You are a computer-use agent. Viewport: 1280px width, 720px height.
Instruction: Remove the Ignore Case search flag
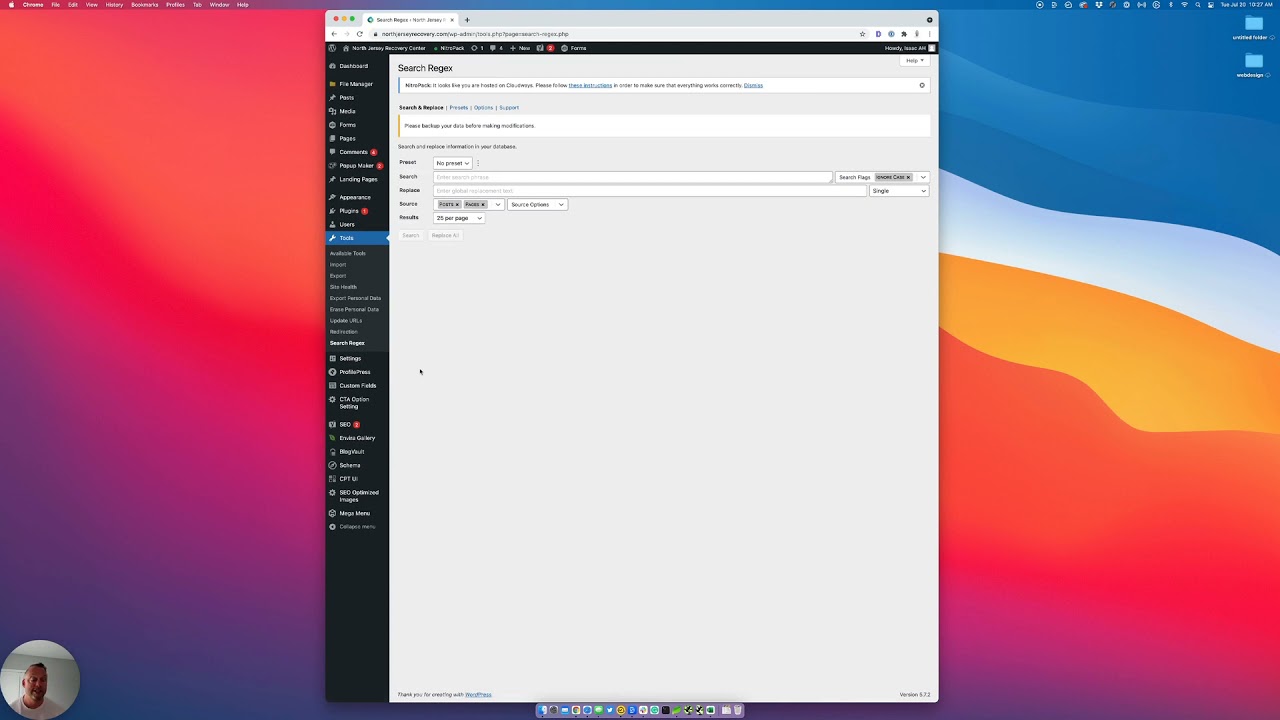[x=908, y=177]
